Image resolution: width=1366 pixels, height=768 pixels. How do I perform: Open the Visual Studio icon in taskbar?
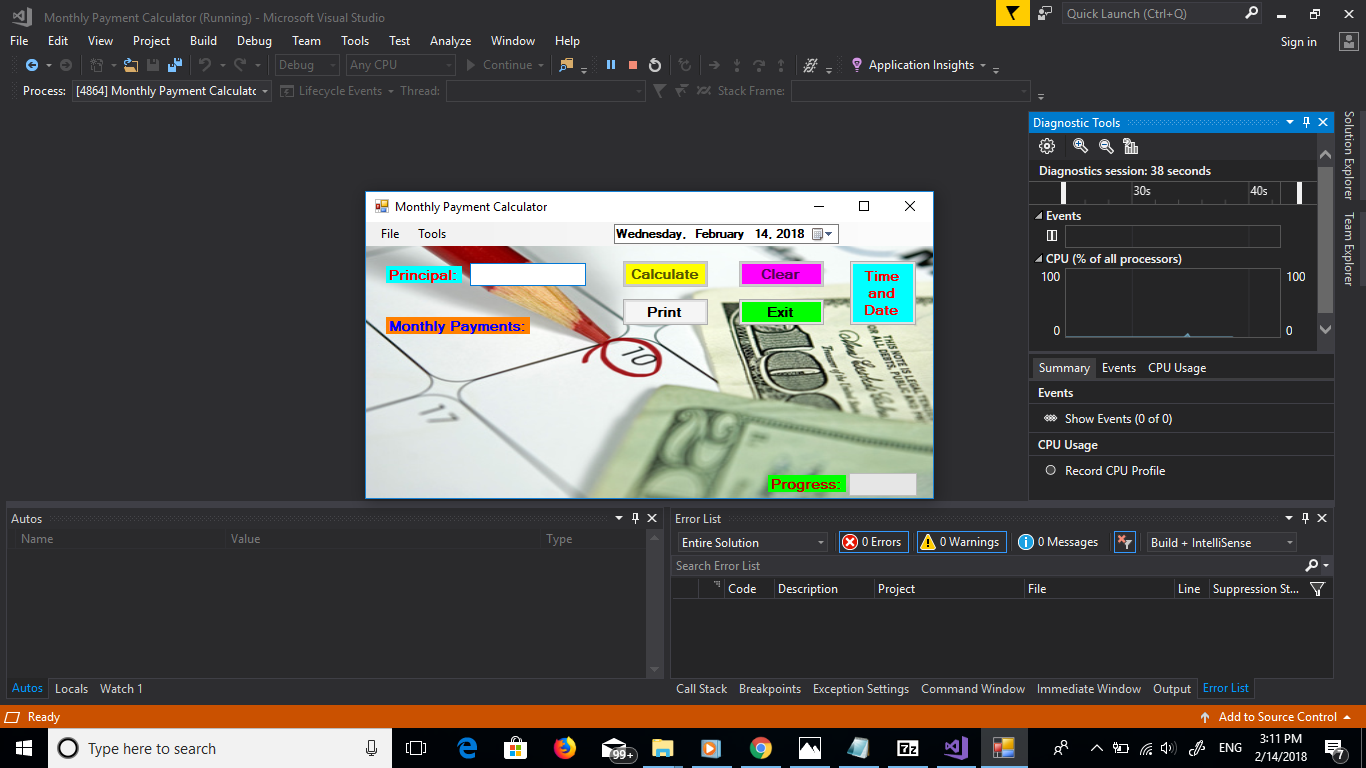[x=955, y=748]
